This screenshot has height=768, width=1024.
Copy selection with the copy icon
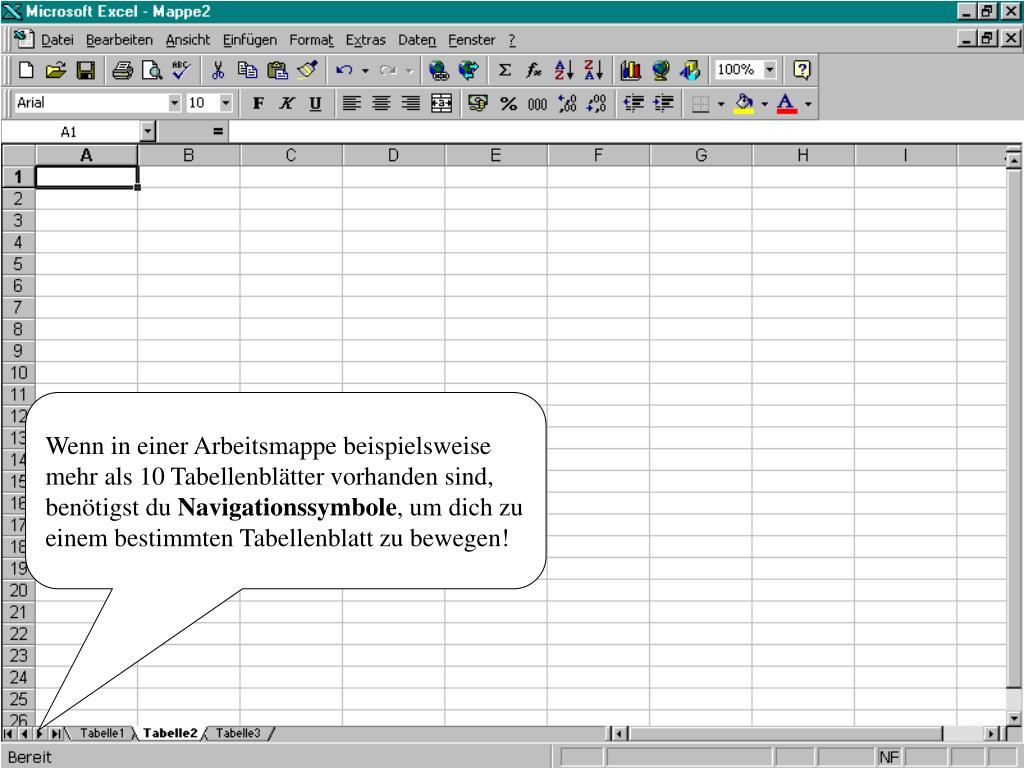pyautogui.click(x=248, y=70)
